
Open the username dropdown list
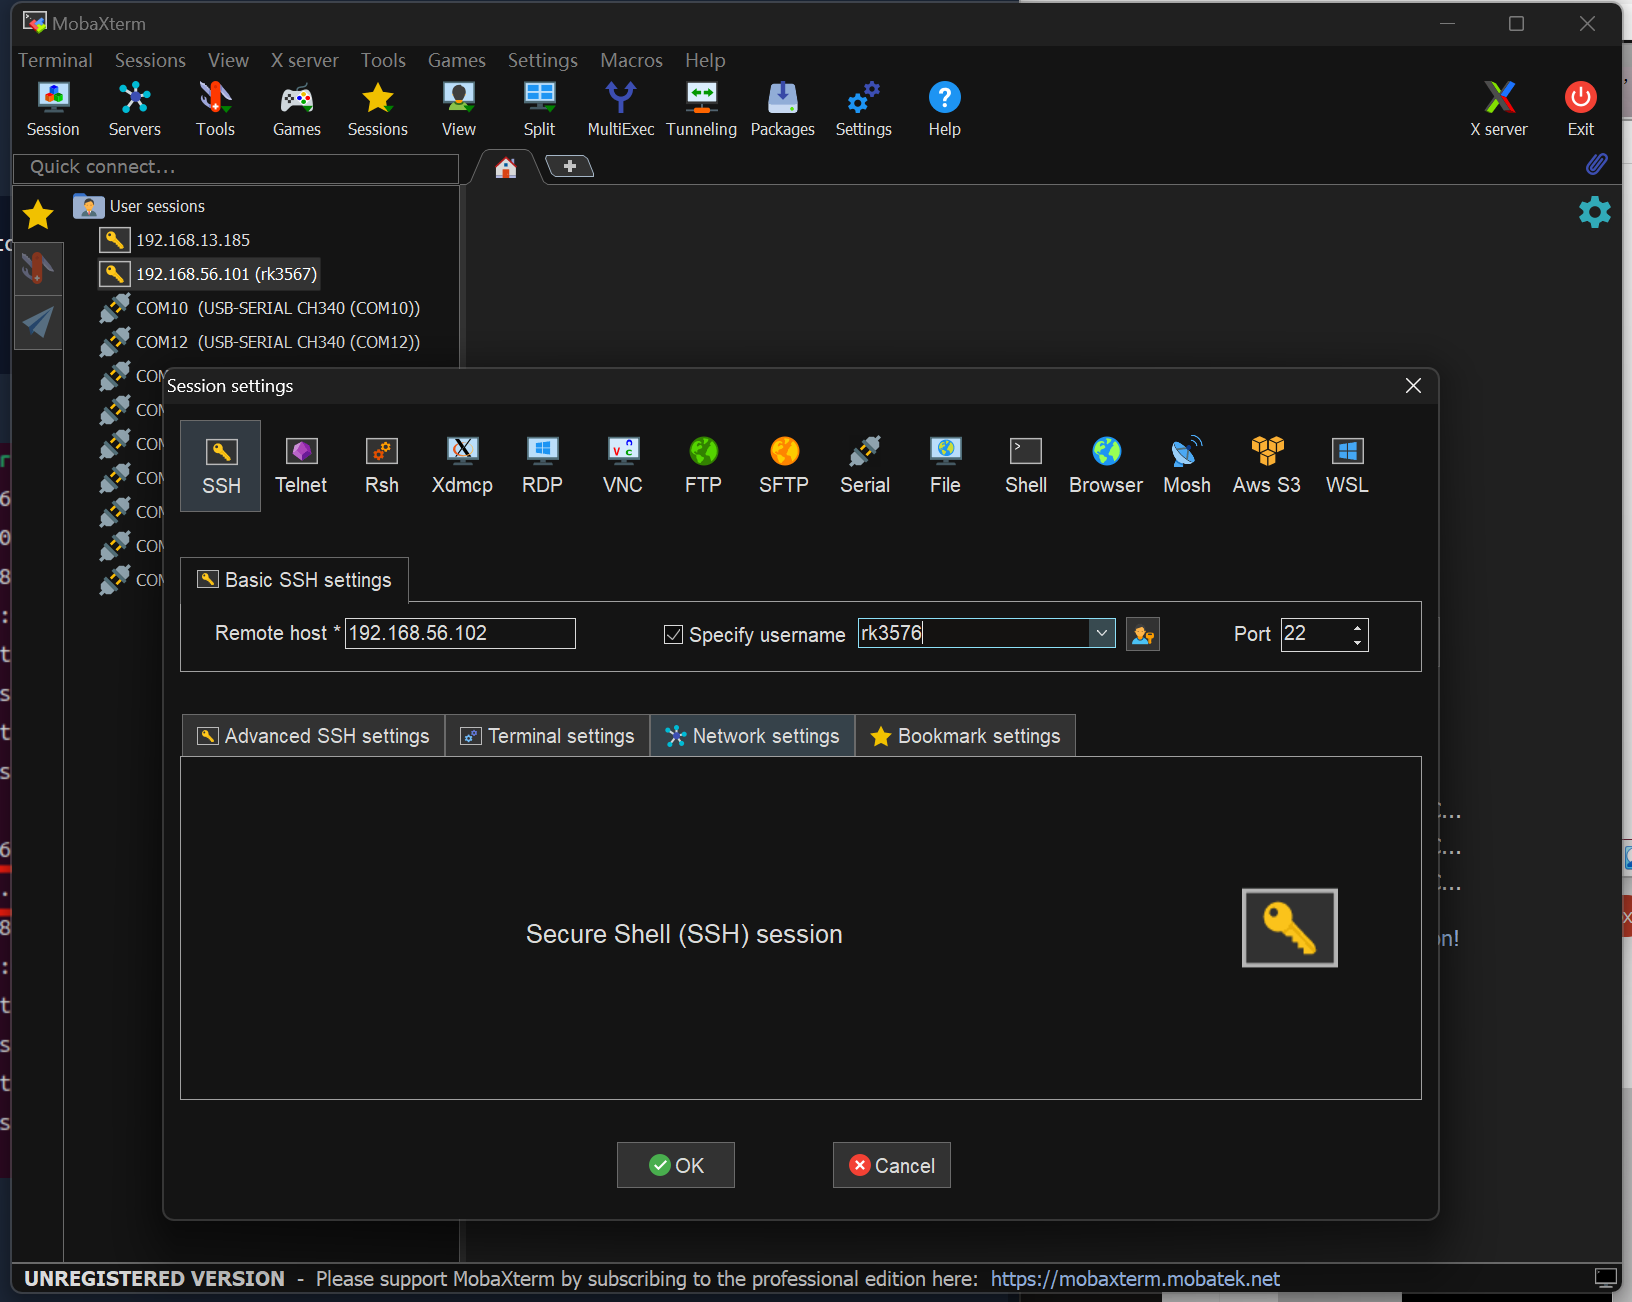tap(1102, 633)
